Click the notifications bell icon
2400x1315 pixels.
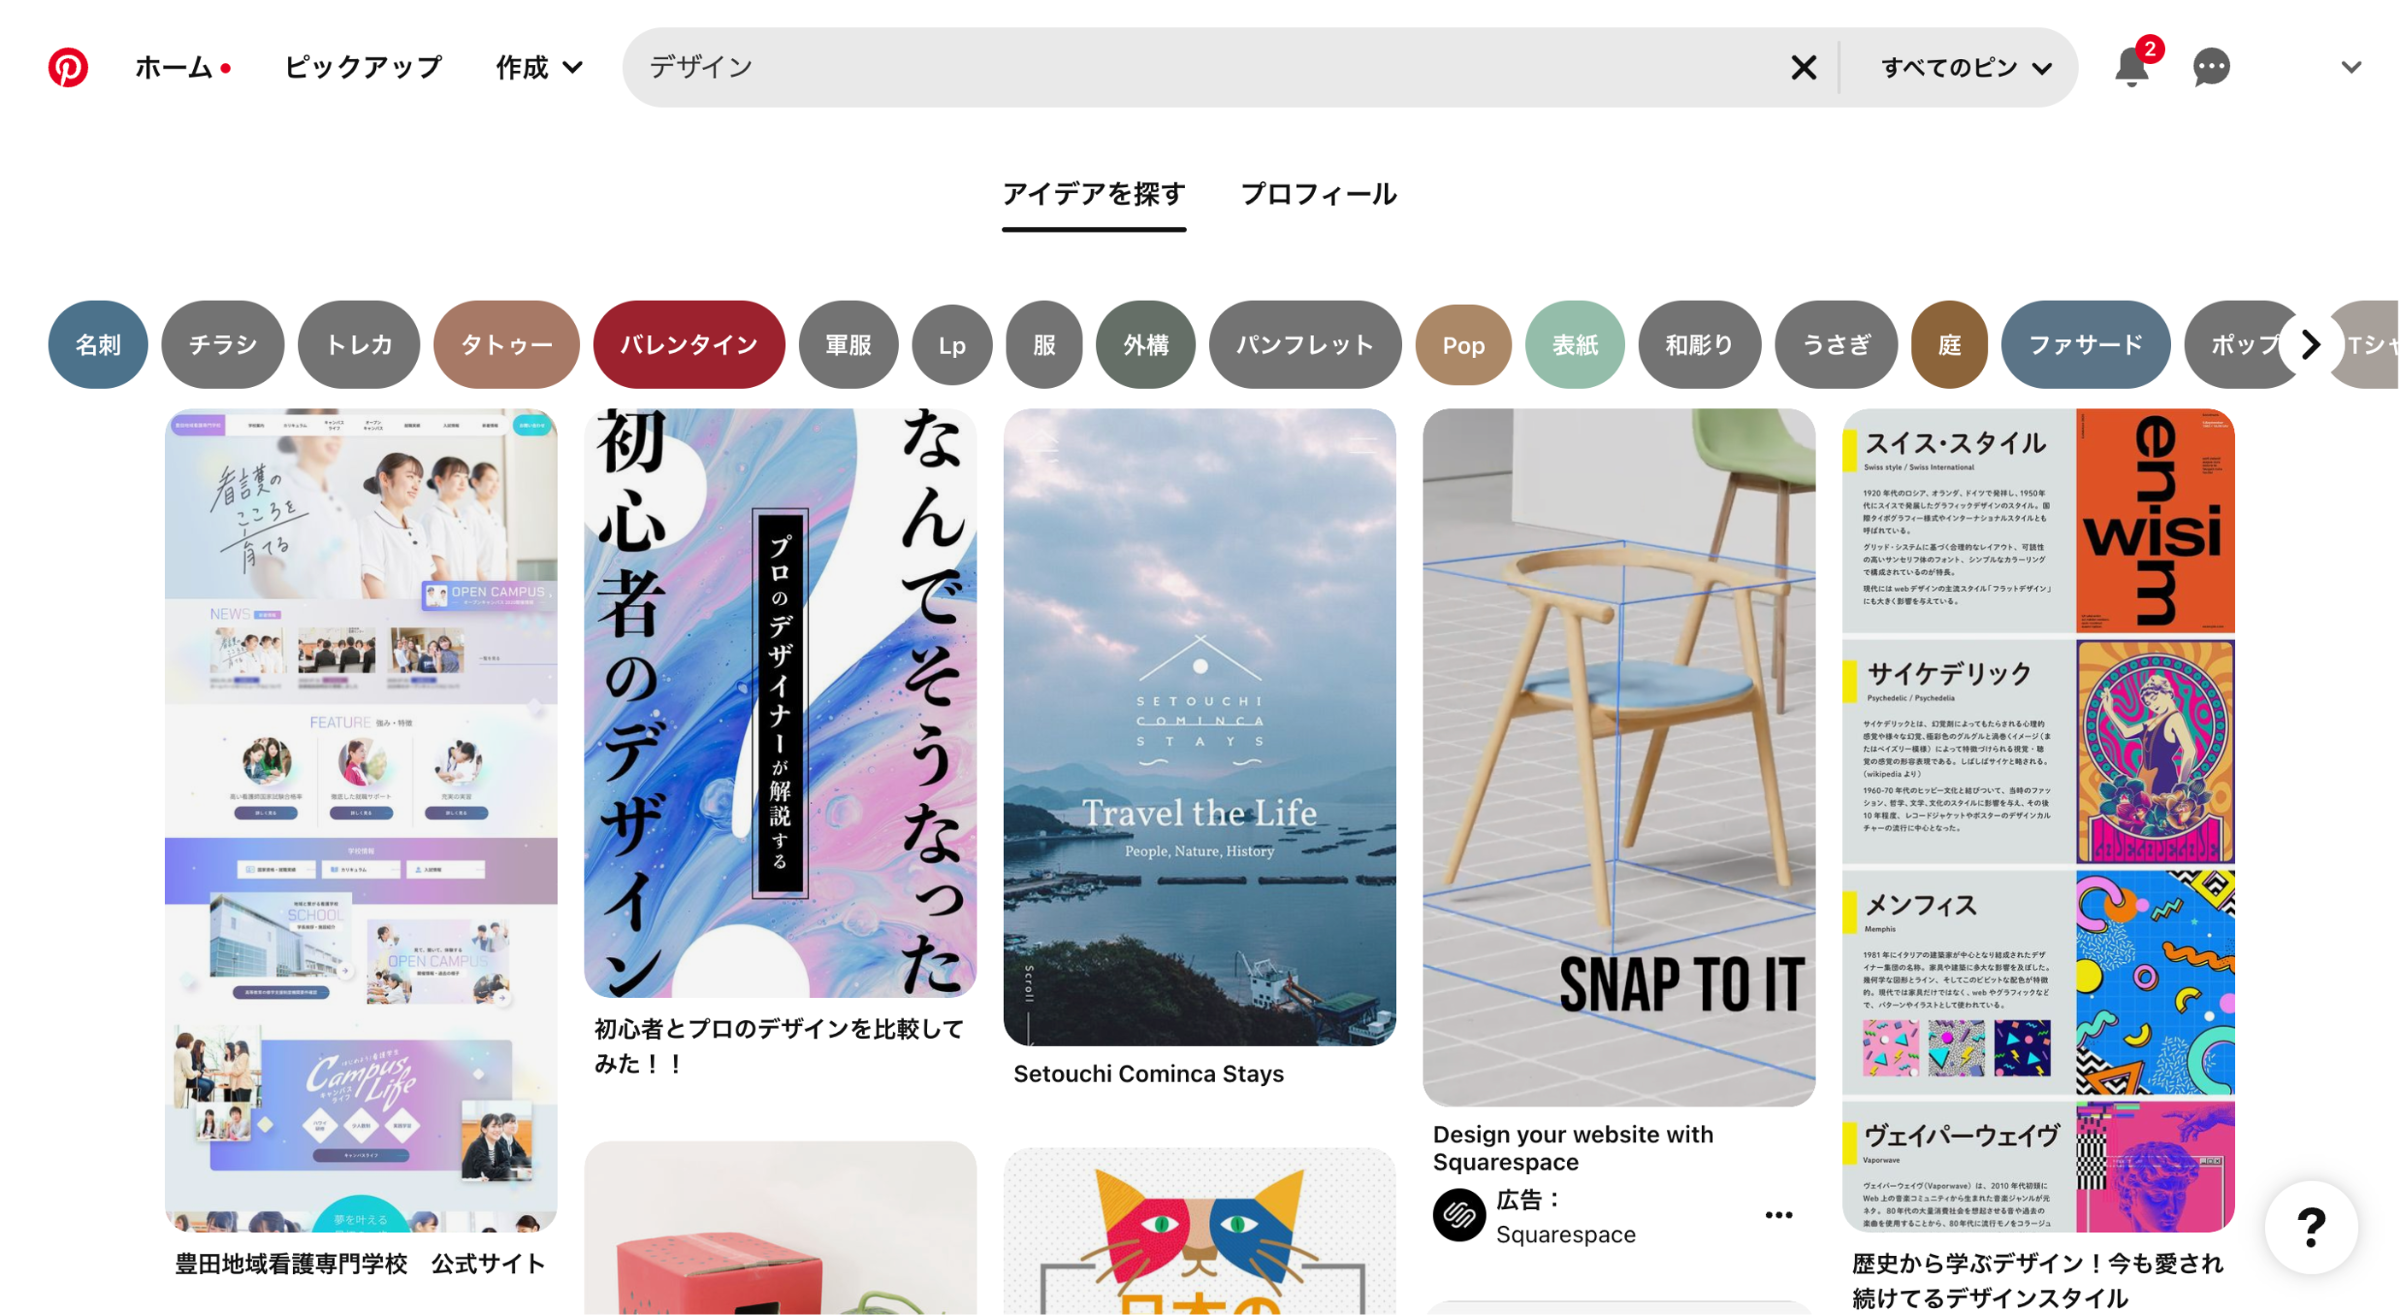click(2131, 66)
